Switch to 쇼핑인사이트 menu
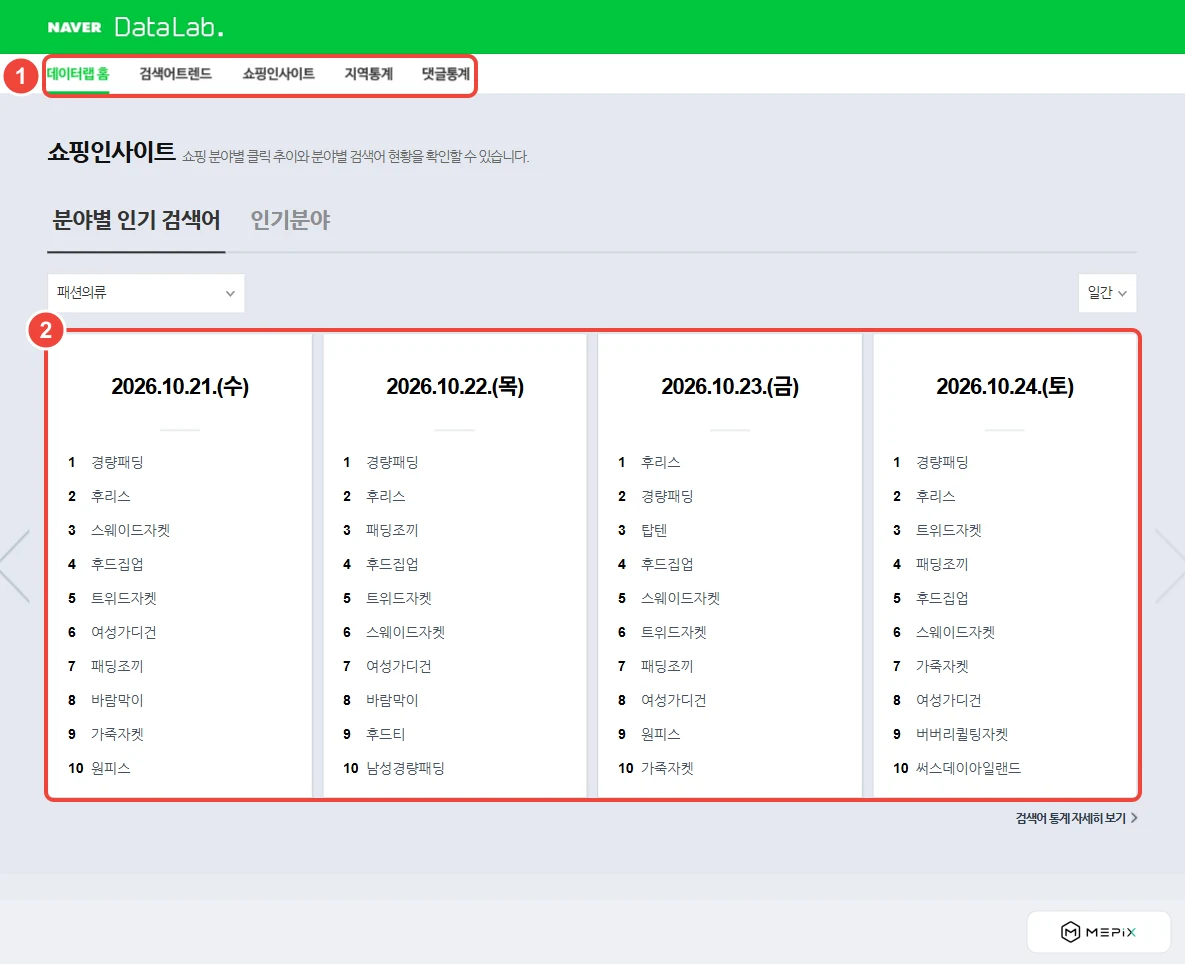 (278, 74)
